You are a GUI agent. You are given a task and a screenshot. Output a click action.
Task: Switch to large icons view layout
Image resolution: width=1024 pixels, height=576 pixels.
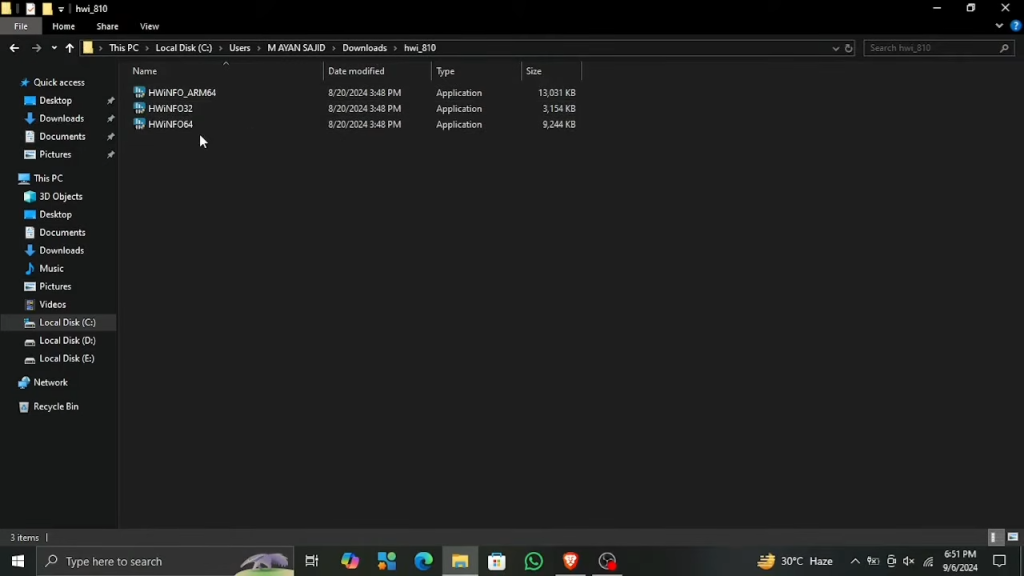(1013, 537)
